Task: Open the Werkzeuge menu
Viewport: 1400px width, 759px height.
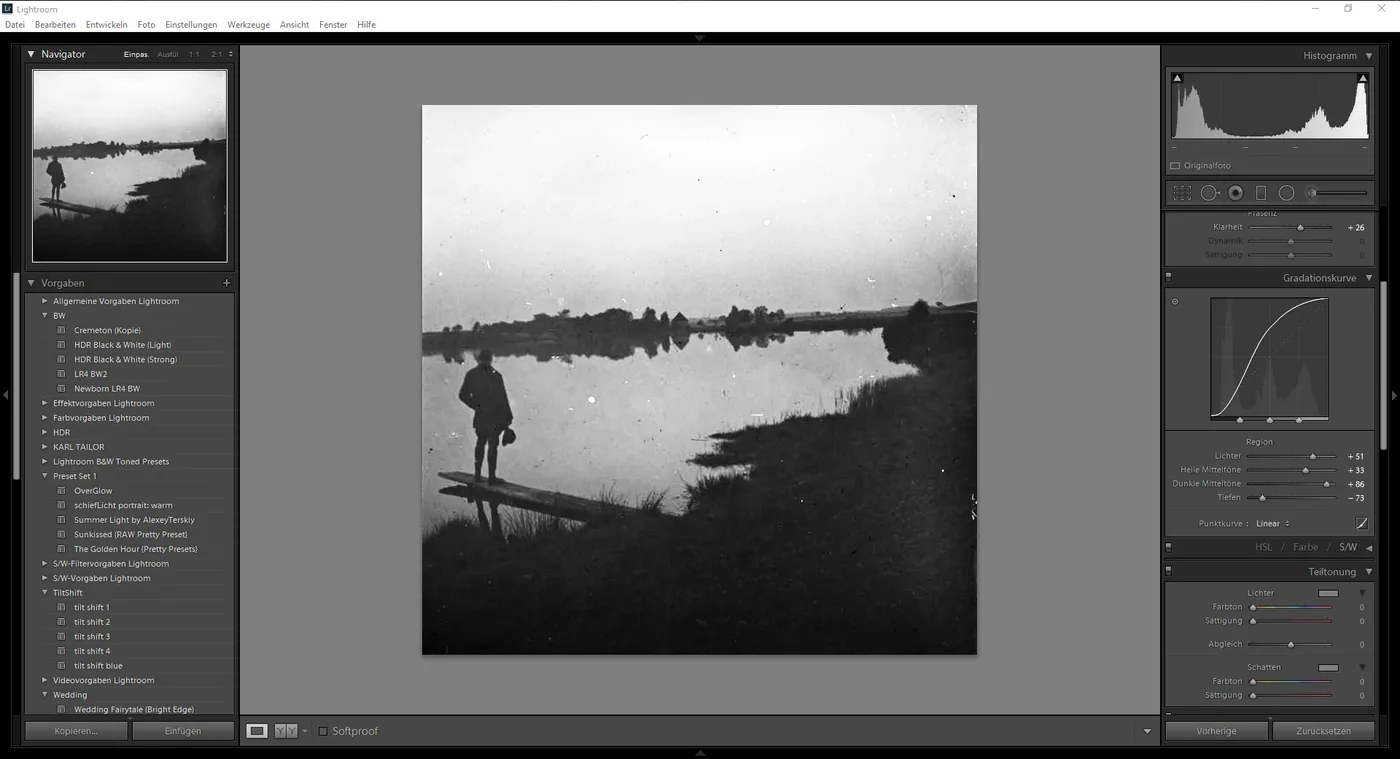Action: (248, 24)
